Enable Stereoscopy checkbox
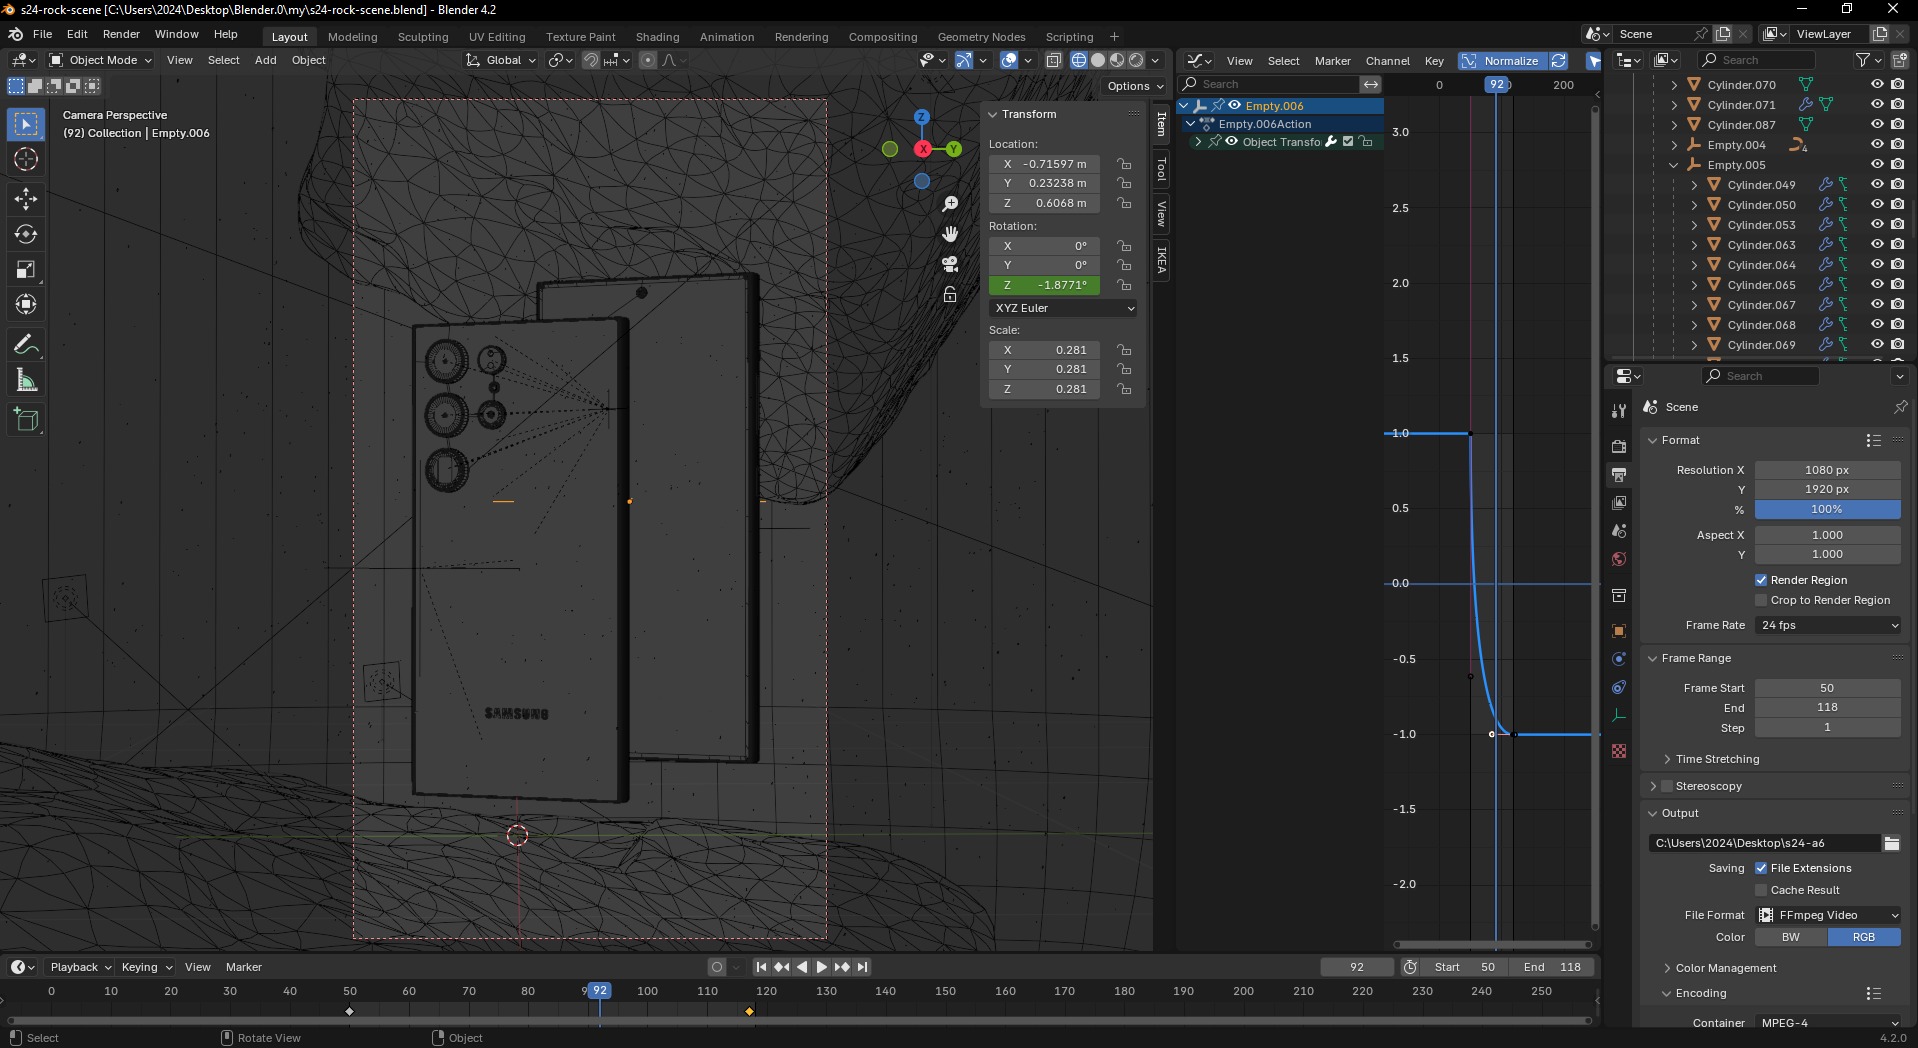This screenshot has height=1048, width=1918. tap(1667, 786)
